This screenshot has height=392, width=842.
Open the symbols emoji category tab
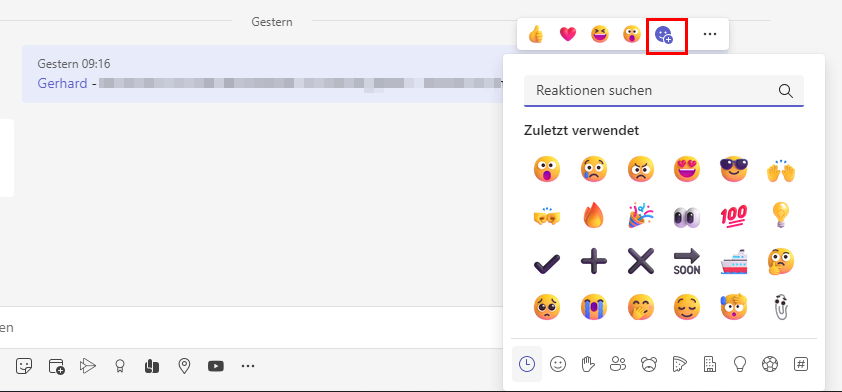click(x=801, y=365)
